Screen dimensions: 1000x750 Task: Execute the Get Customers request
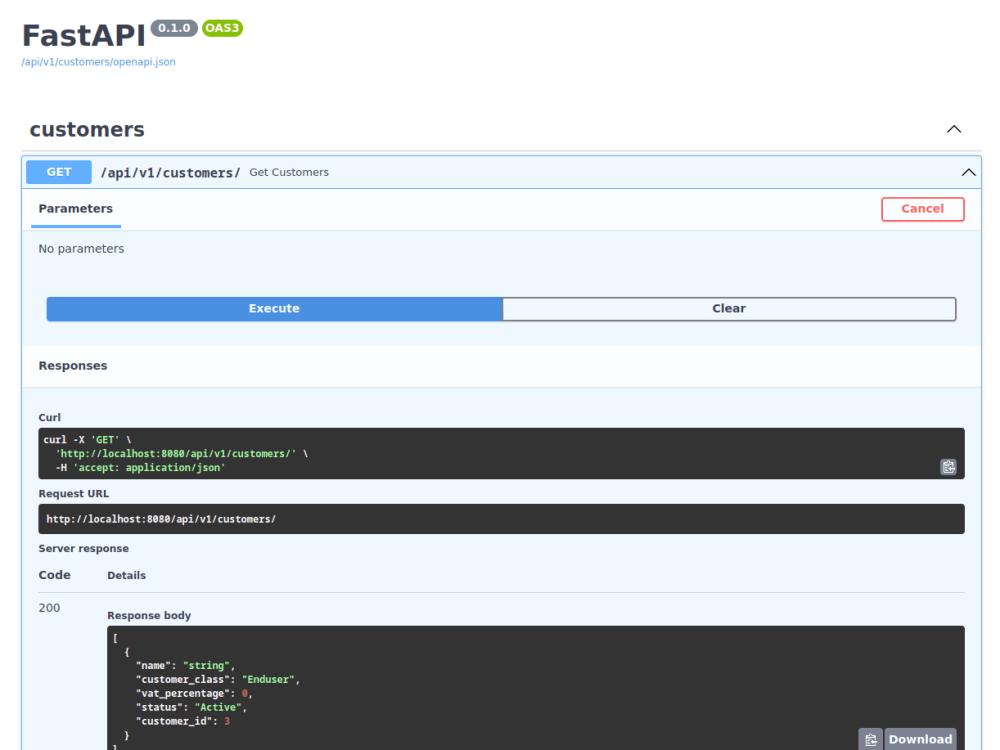pos(273,308)
